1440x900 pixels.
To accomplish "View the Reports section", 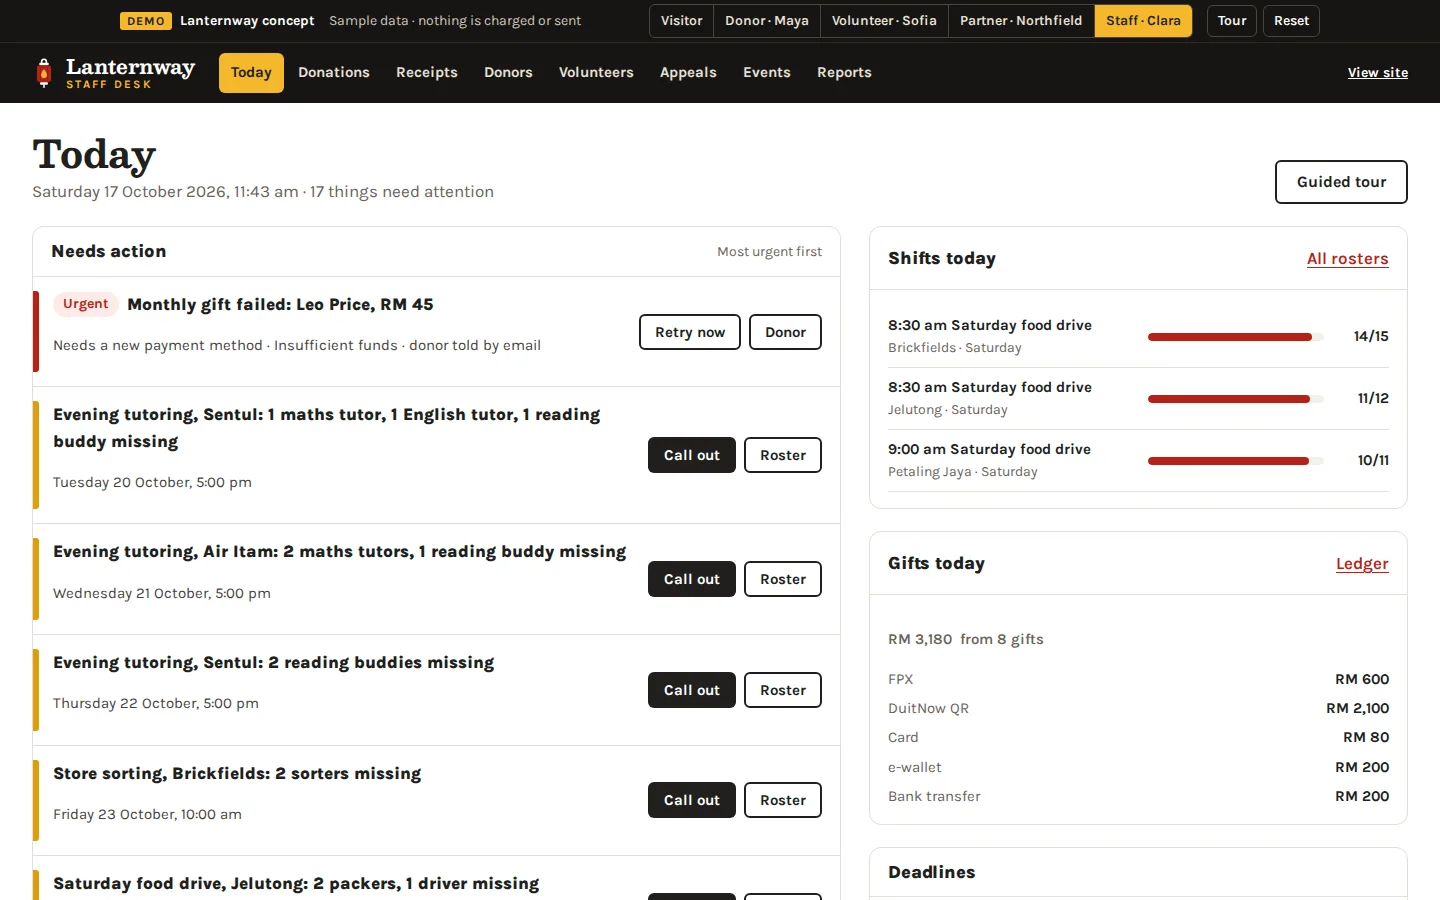I will point(844,73).
